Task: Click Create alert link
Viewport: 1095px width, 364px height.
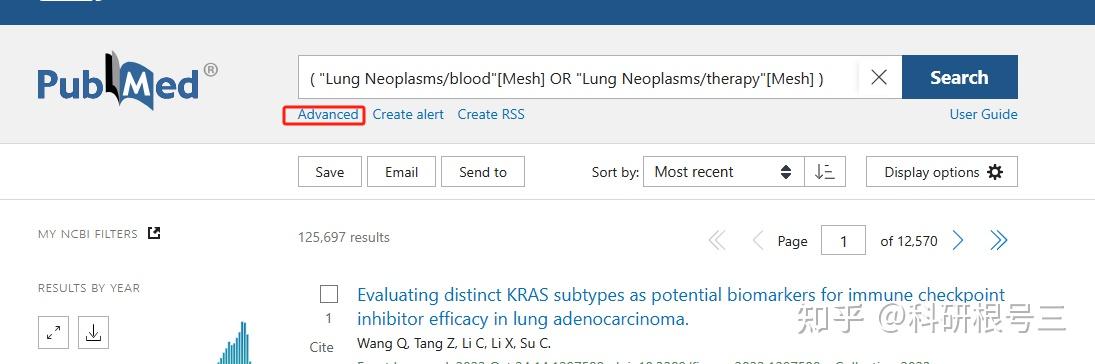Action: pyautogui.click(x=408, y=115)
